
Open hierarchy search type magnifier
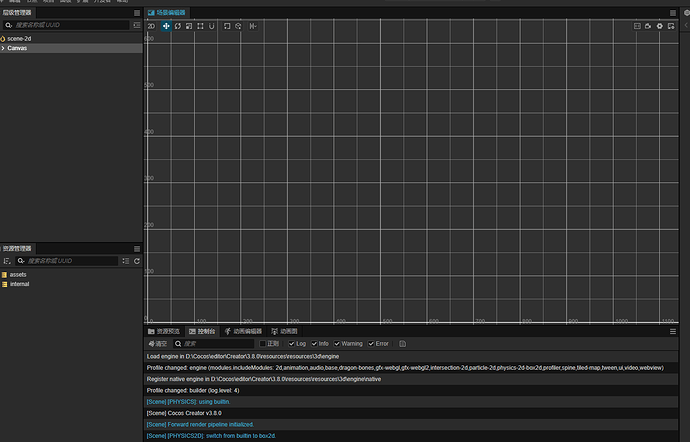(8, 25)
